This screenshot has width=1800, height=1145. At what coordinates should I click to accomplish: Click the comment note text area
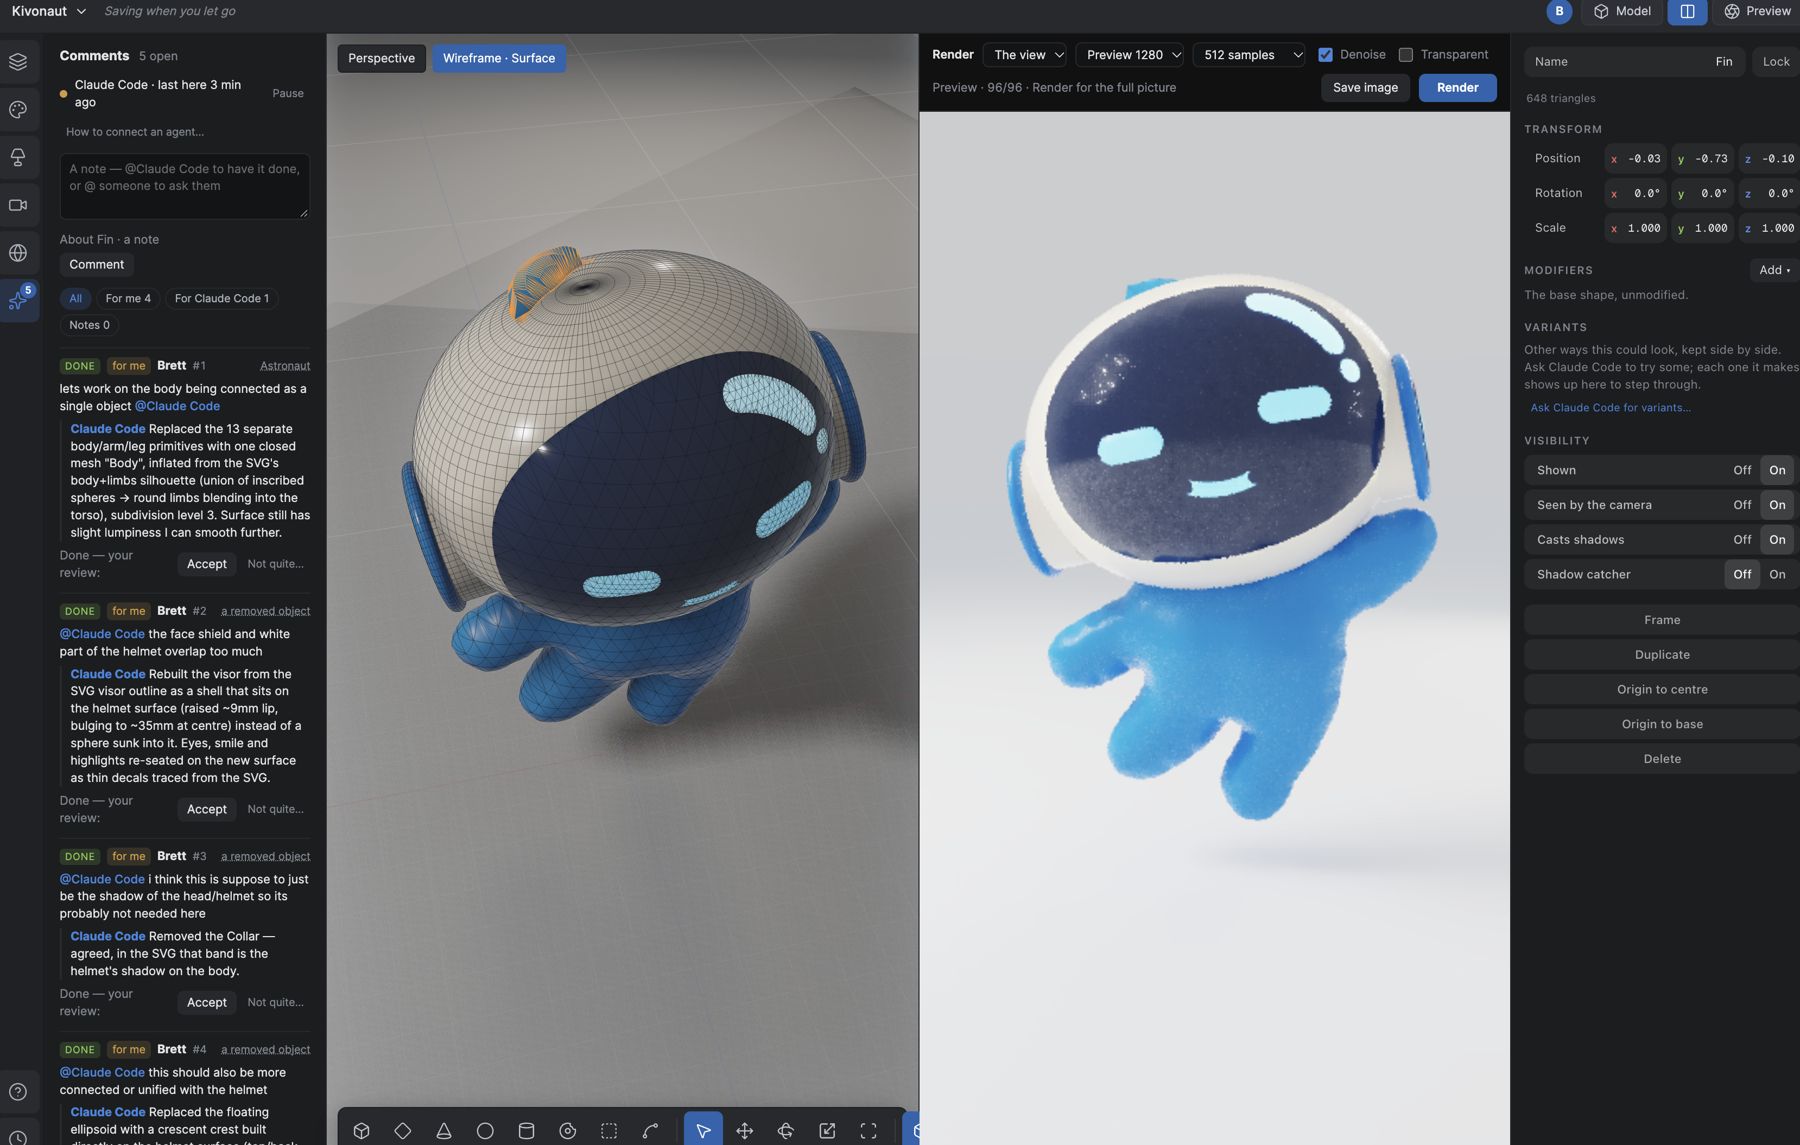coord(185,186)
